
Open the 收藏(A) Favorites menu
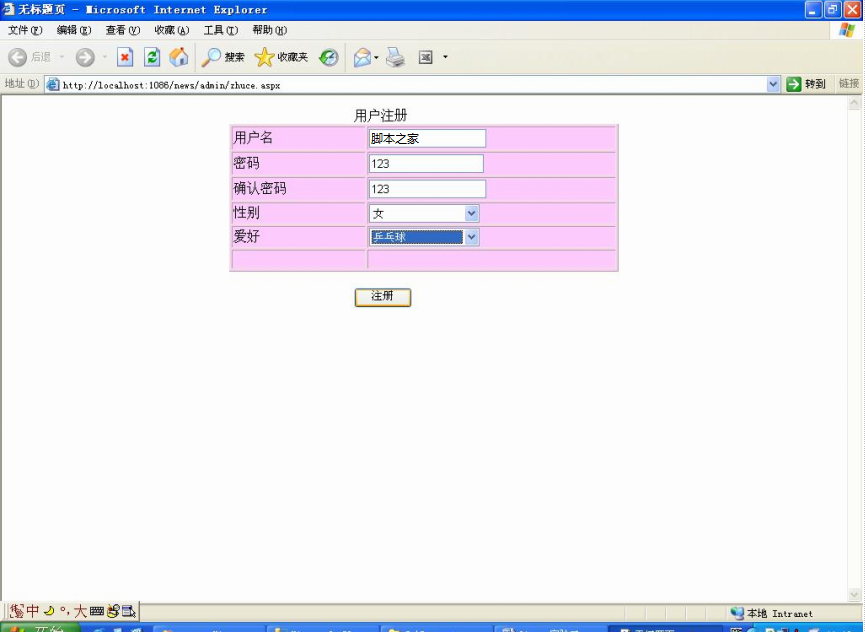[x=172, y=30]
